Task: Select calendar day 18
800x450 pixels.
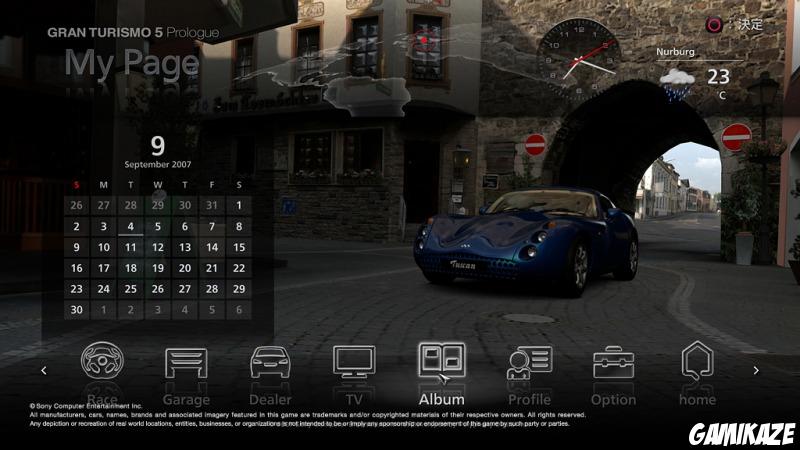Action: tap(131, 268)
